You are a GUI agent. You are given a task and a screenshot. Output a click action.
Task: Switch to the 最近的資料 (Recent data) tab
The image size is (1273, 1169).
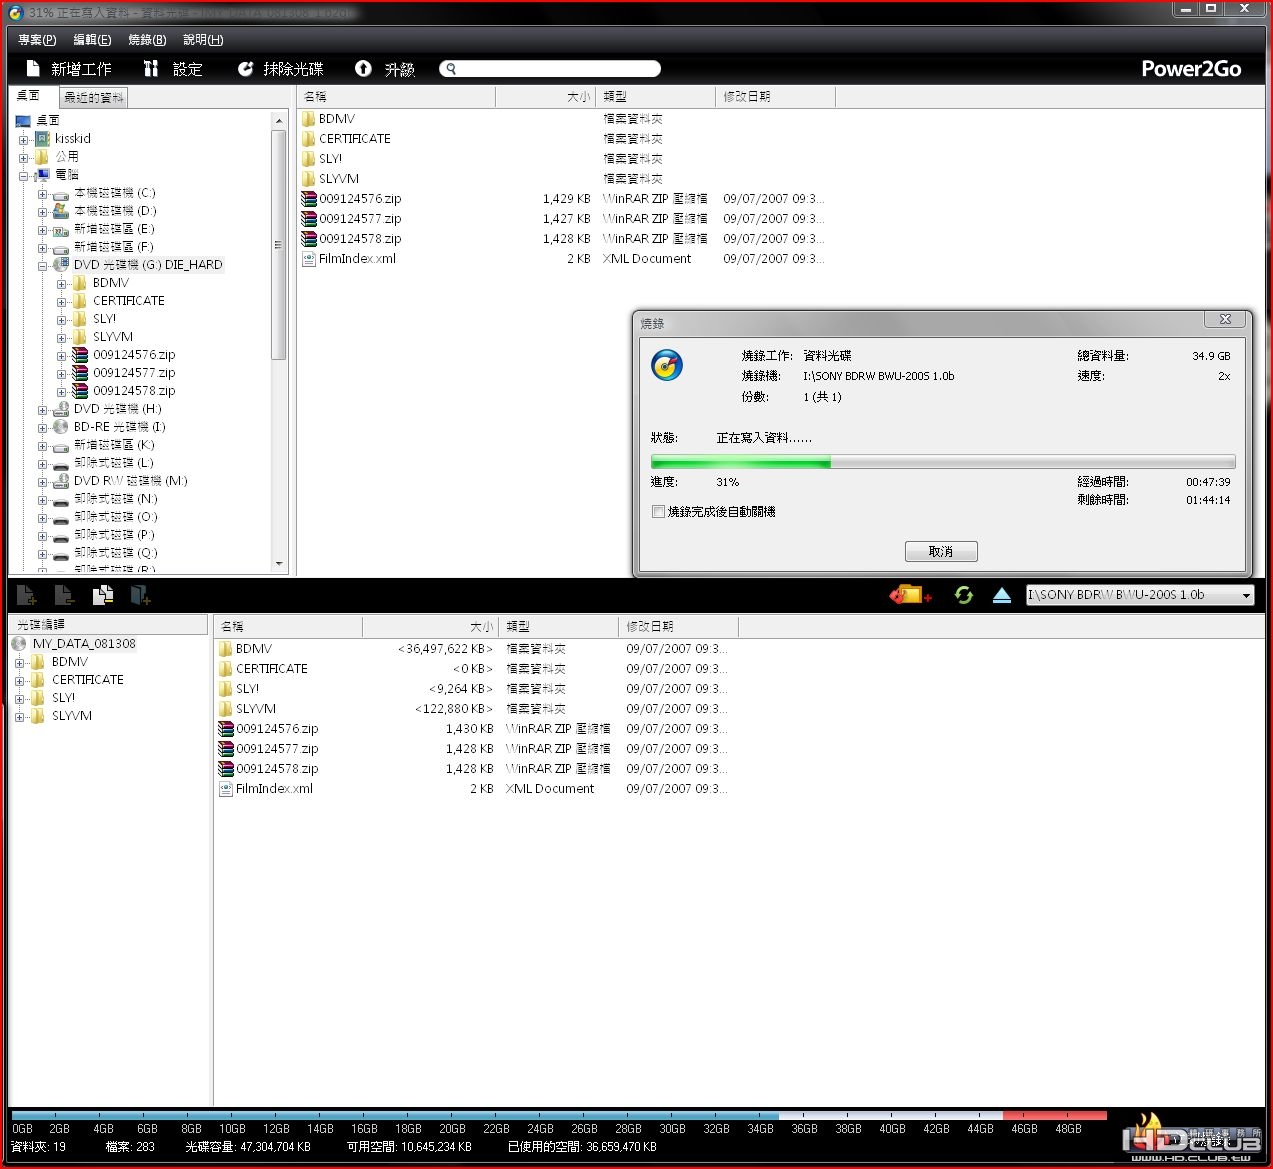[94, 97]
